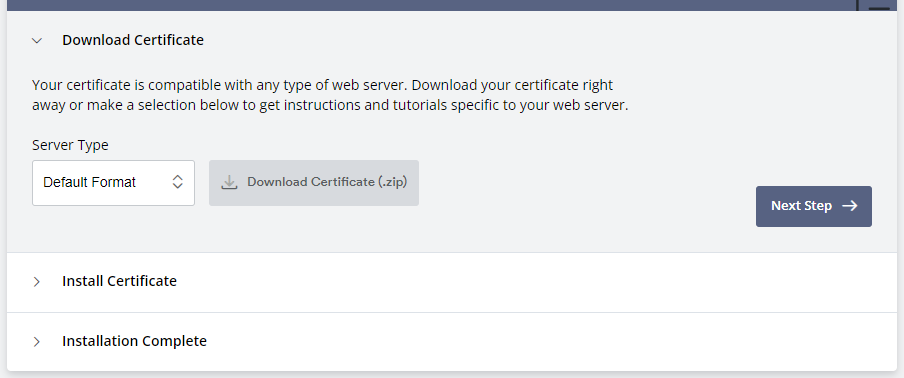
Task: Click the Installation Complete heading
Action: (x=134, y=341)
